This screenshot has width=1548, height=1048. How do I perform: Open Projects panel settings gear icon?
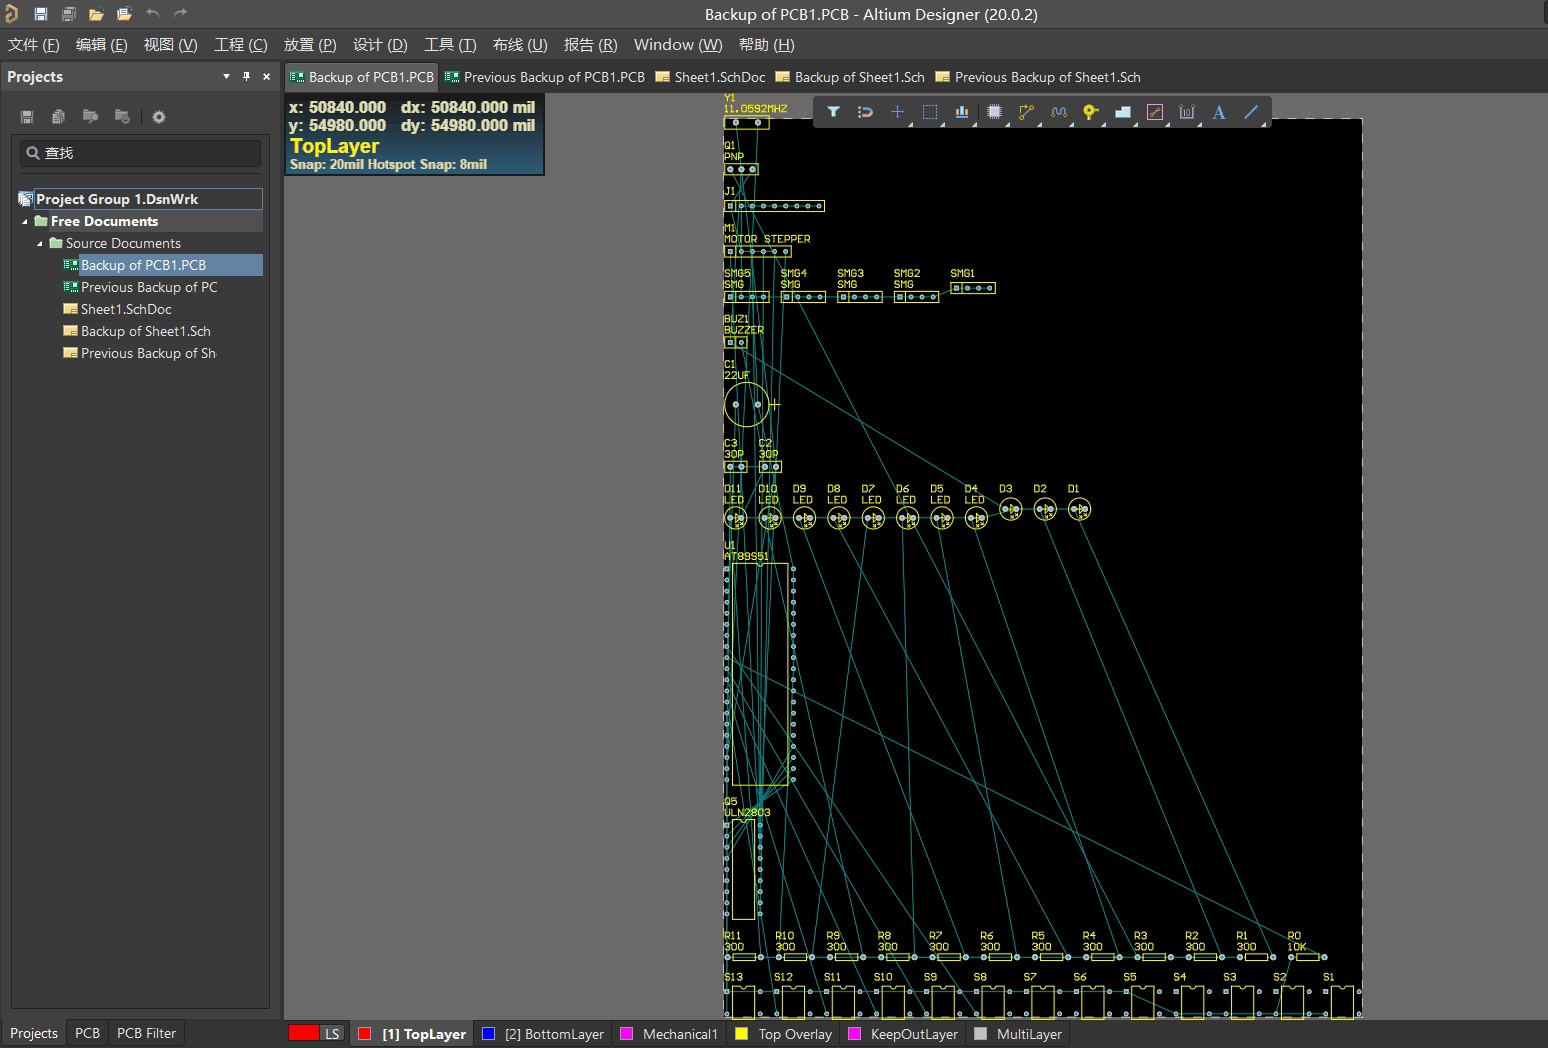coord(159,117)
